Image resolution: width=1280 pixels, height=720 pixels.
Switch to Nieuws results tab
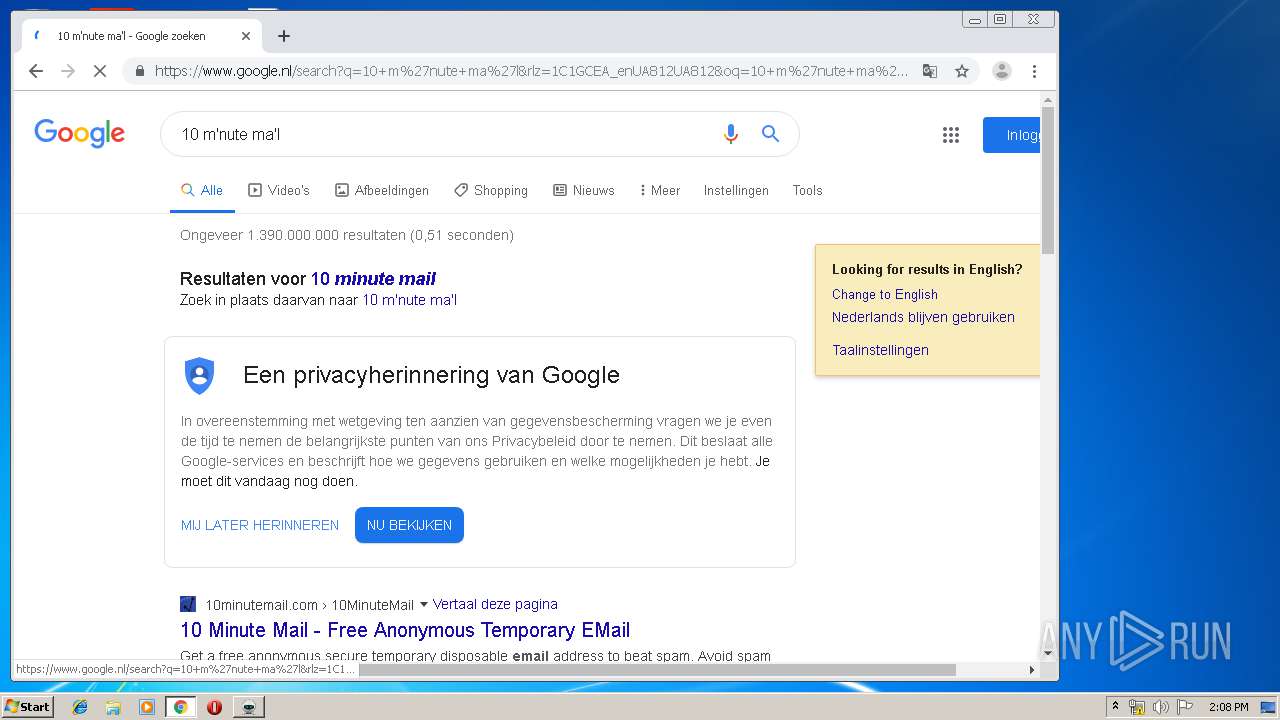[584, 190]
